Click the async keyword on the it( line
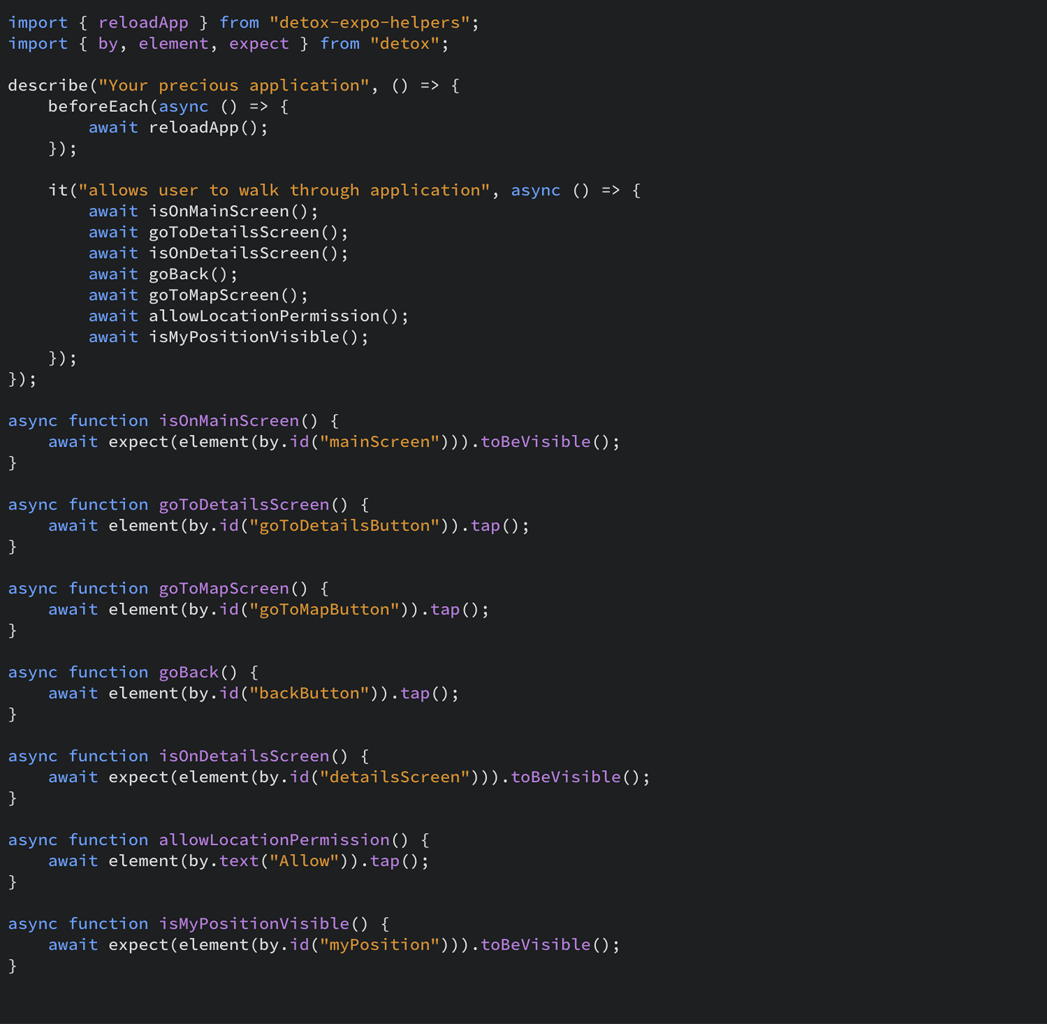1047x1024 pixels. [536, 190]
